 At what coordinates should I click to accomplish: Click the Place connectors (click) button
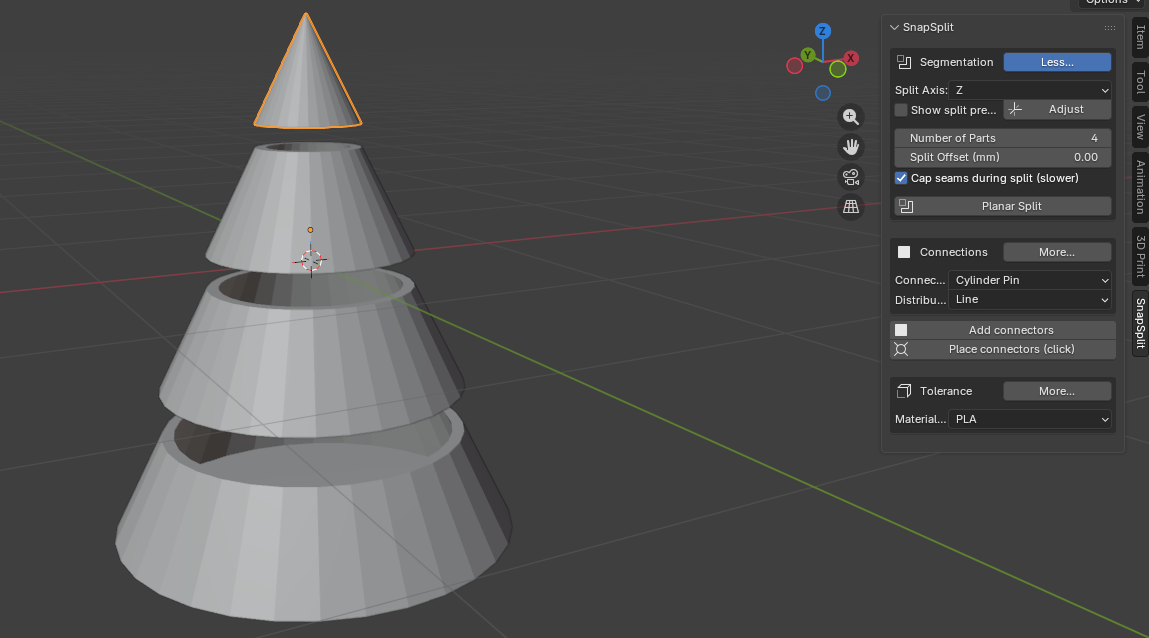(1002, 349)
